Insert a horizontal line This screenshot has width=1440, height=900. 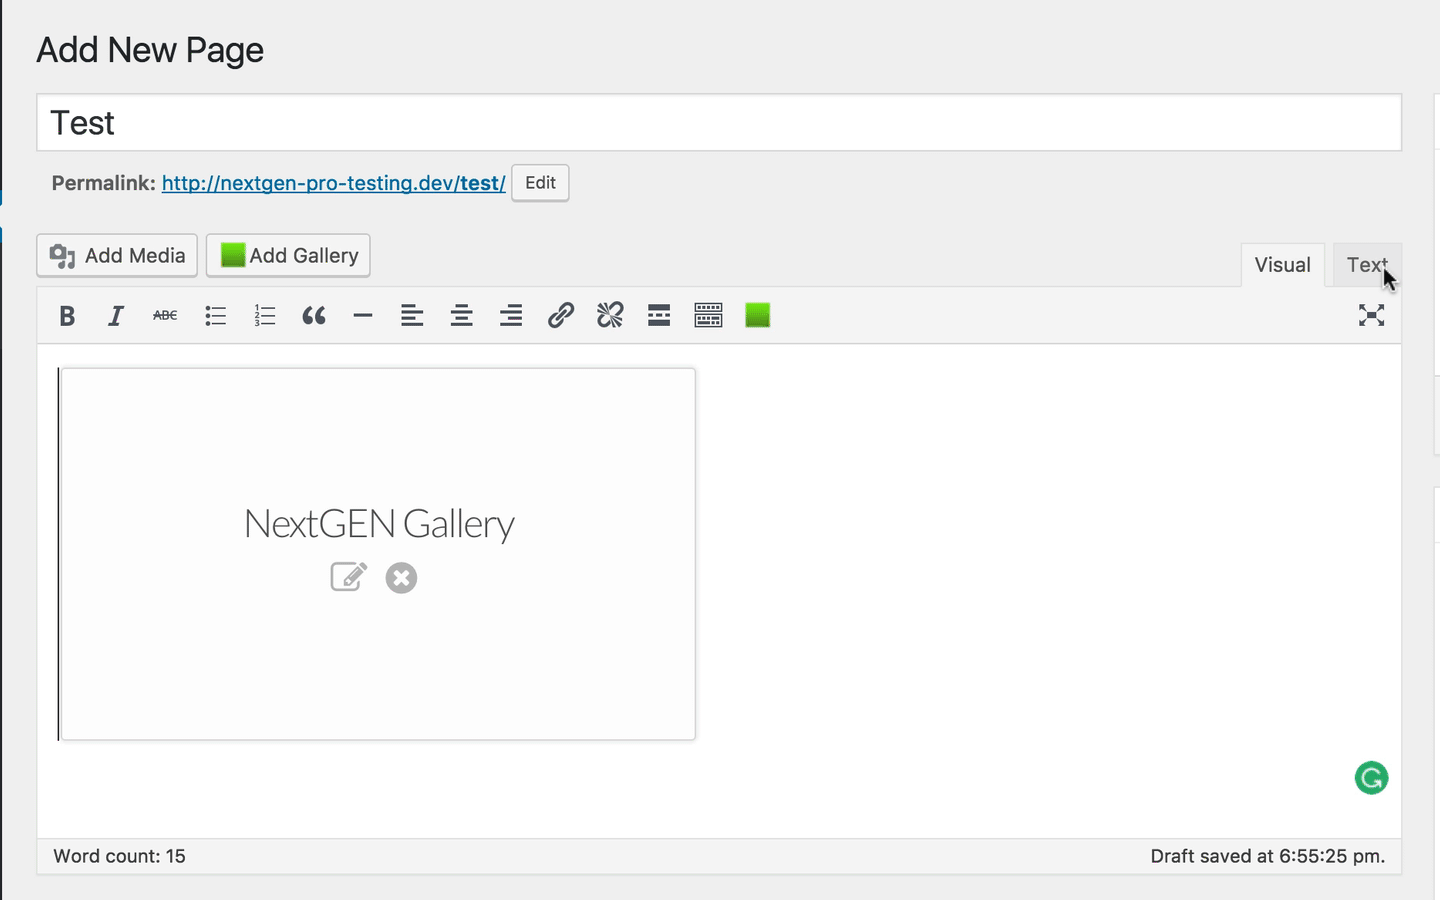tap(363, 316)
